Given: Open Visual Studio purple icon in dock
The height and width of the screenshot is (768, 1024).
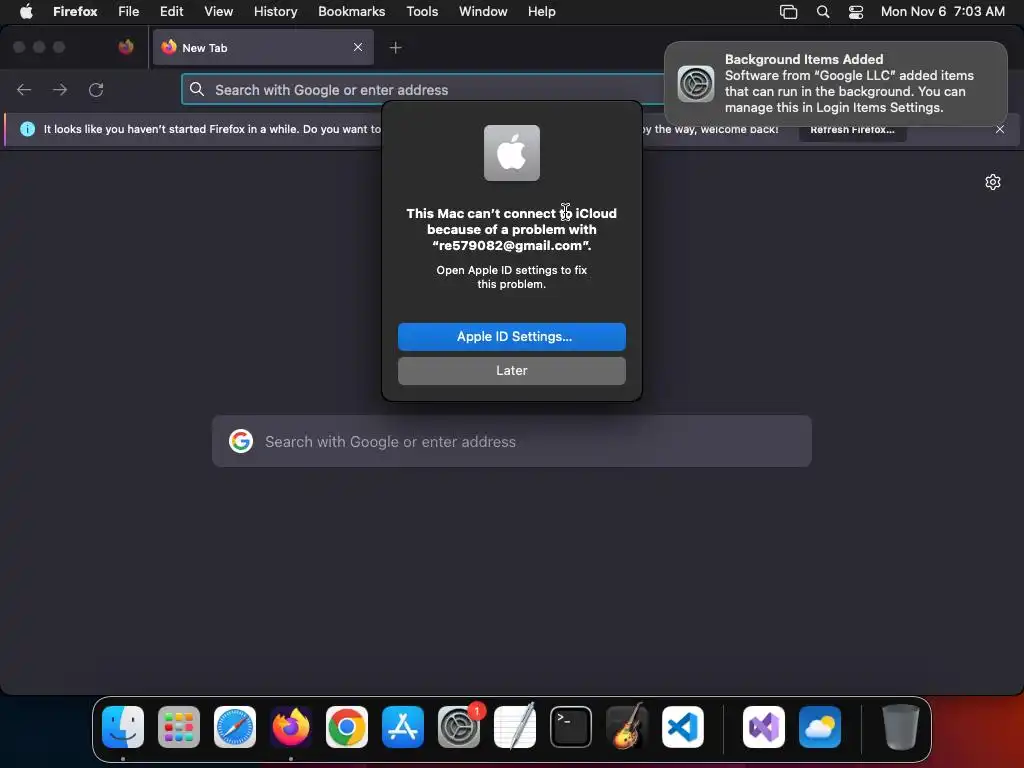Looking at the screenshot, I should pos(764,727).
